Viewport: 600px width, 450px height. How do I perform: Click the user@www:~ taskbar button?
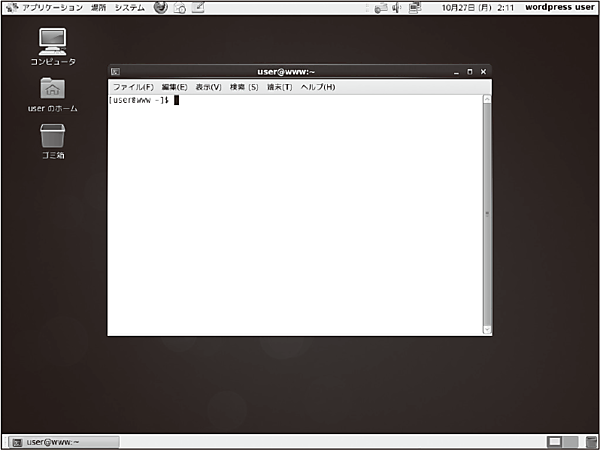[x=64, y=442]
